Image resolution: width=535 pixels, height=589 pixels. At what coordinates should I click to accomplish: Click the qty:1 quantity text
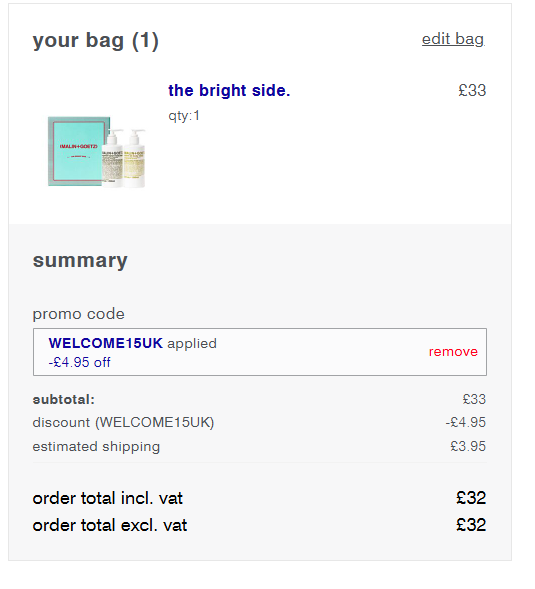coord(184,116)
